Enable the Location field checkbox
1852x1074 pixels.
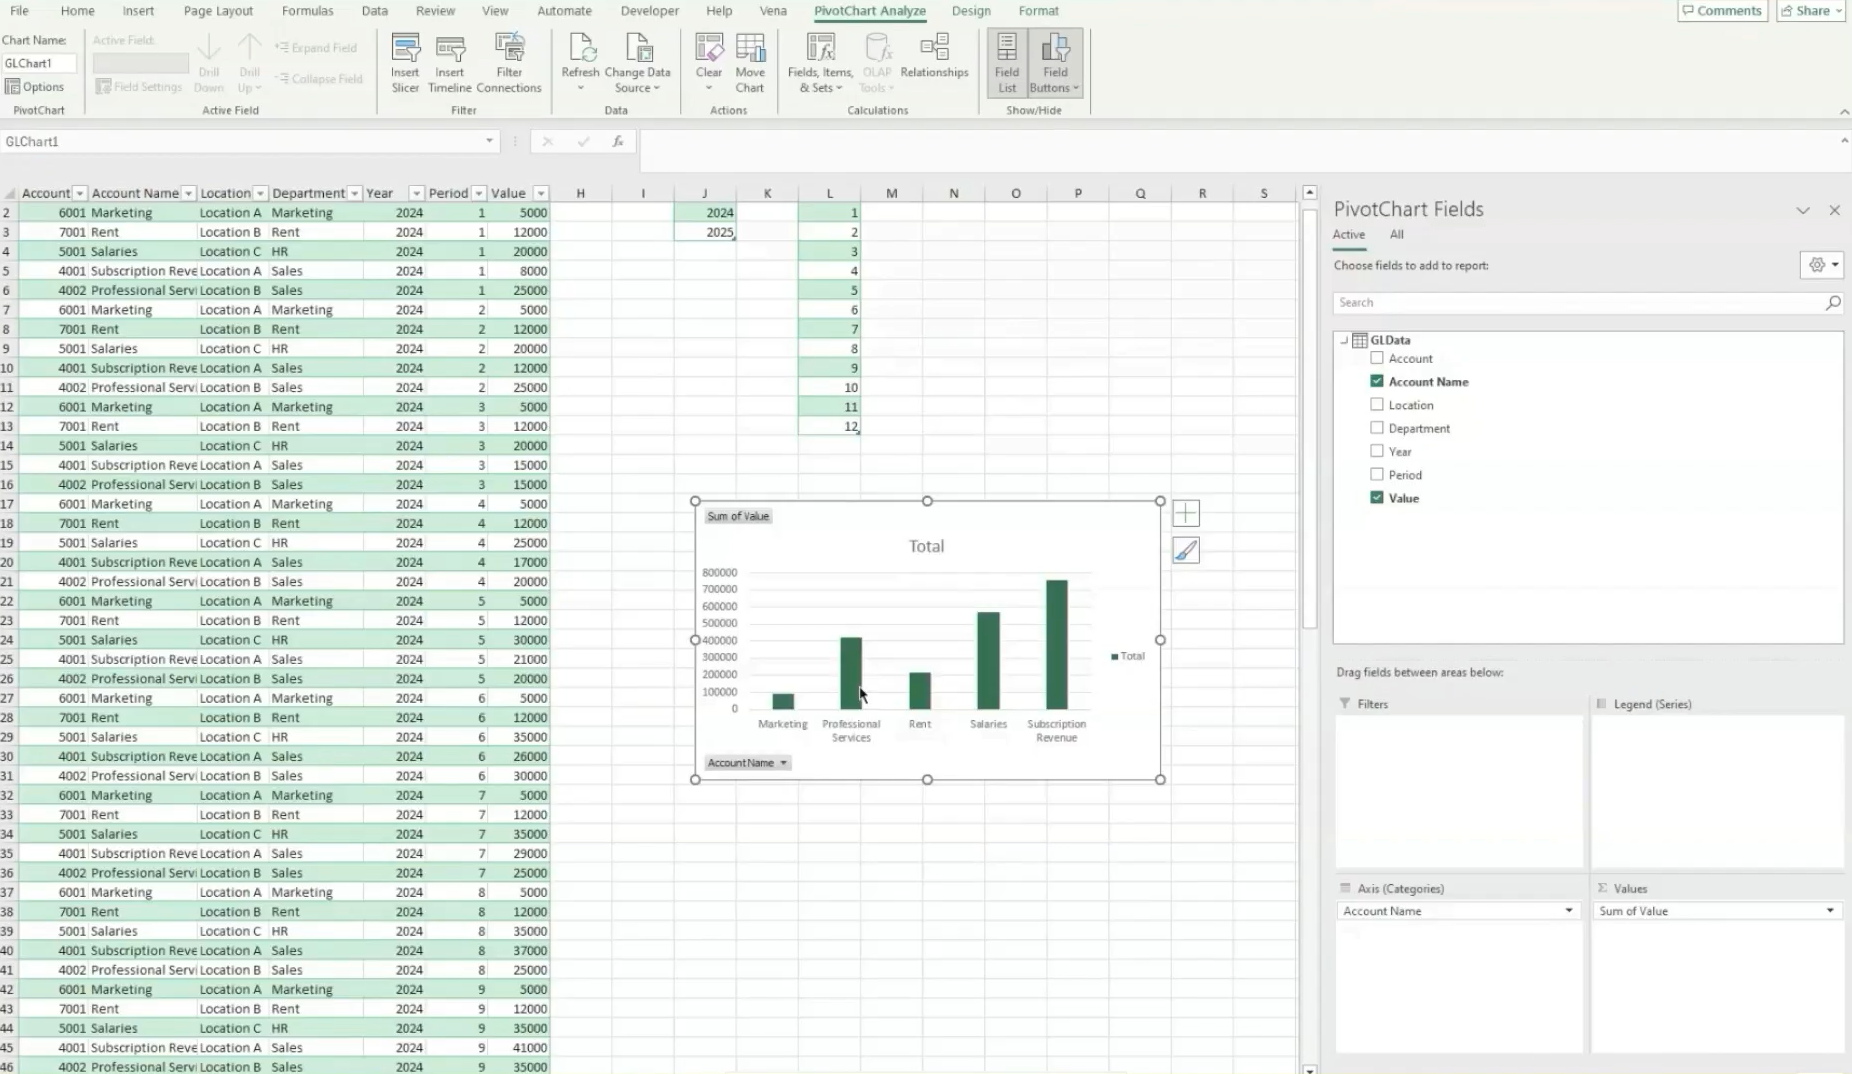(1377, 404)
